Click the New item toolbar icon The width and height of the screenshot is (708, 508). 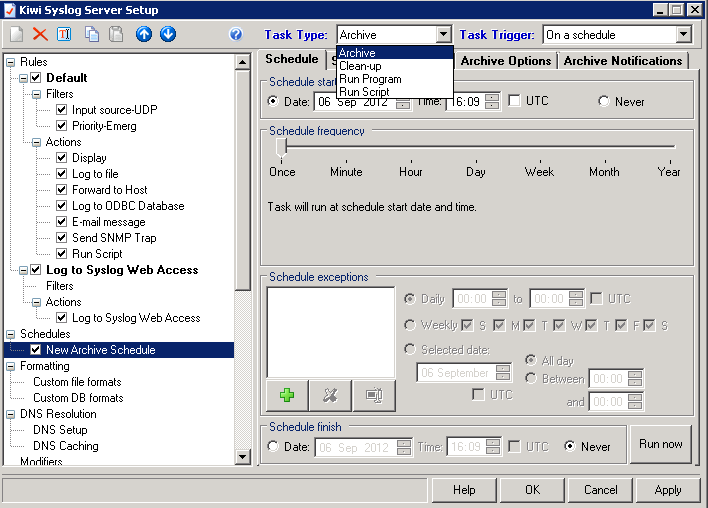point(17,34)
